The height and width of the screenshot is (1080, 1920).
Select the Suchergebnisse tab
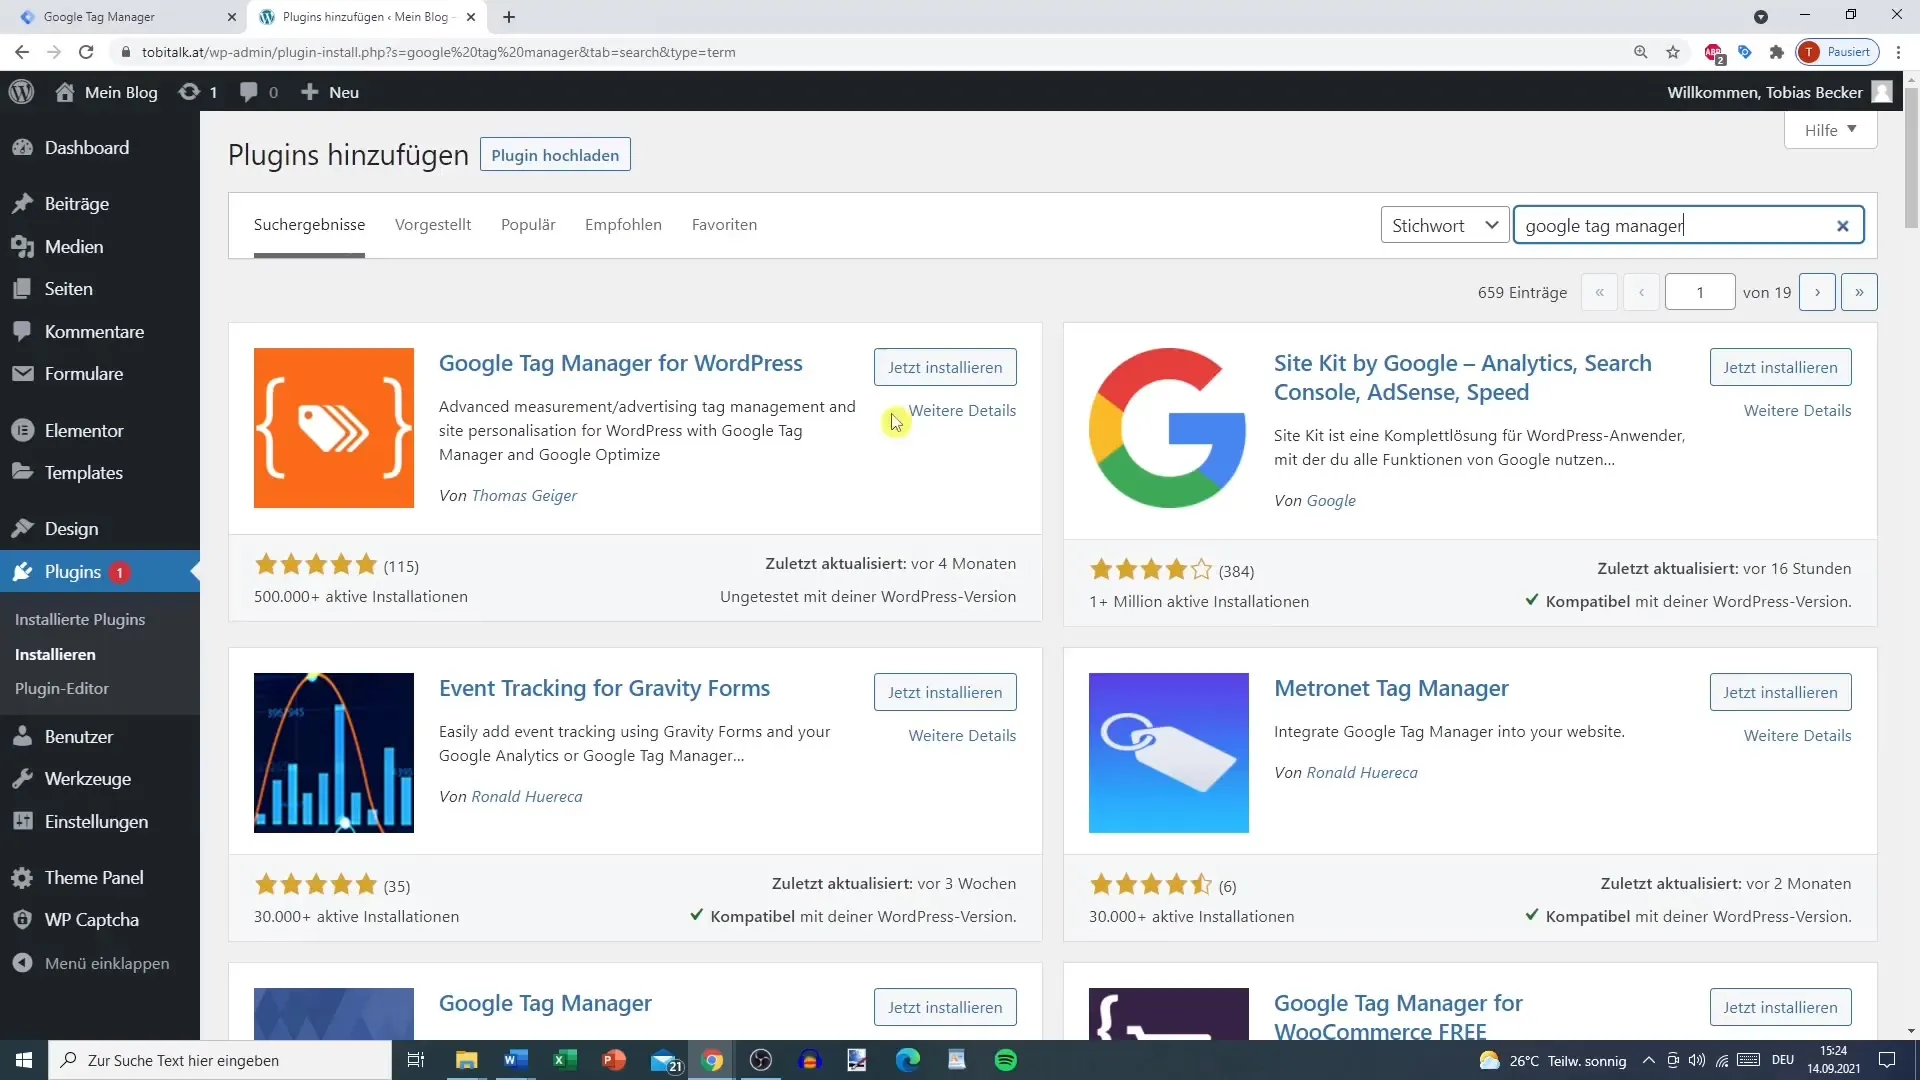[x=309, y=225]
